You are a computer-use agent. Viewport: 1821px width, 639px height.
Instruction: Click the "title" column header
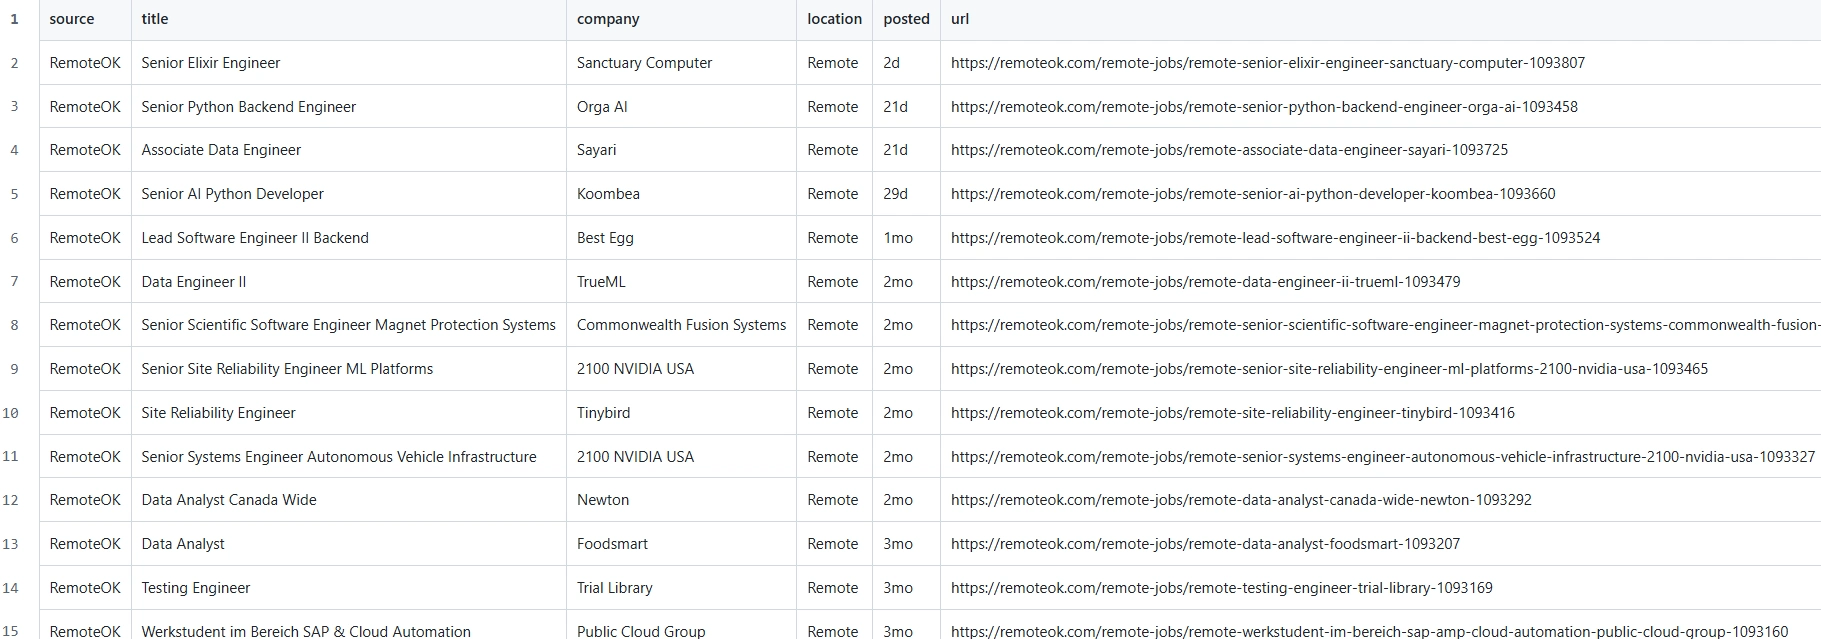point(155,19)
